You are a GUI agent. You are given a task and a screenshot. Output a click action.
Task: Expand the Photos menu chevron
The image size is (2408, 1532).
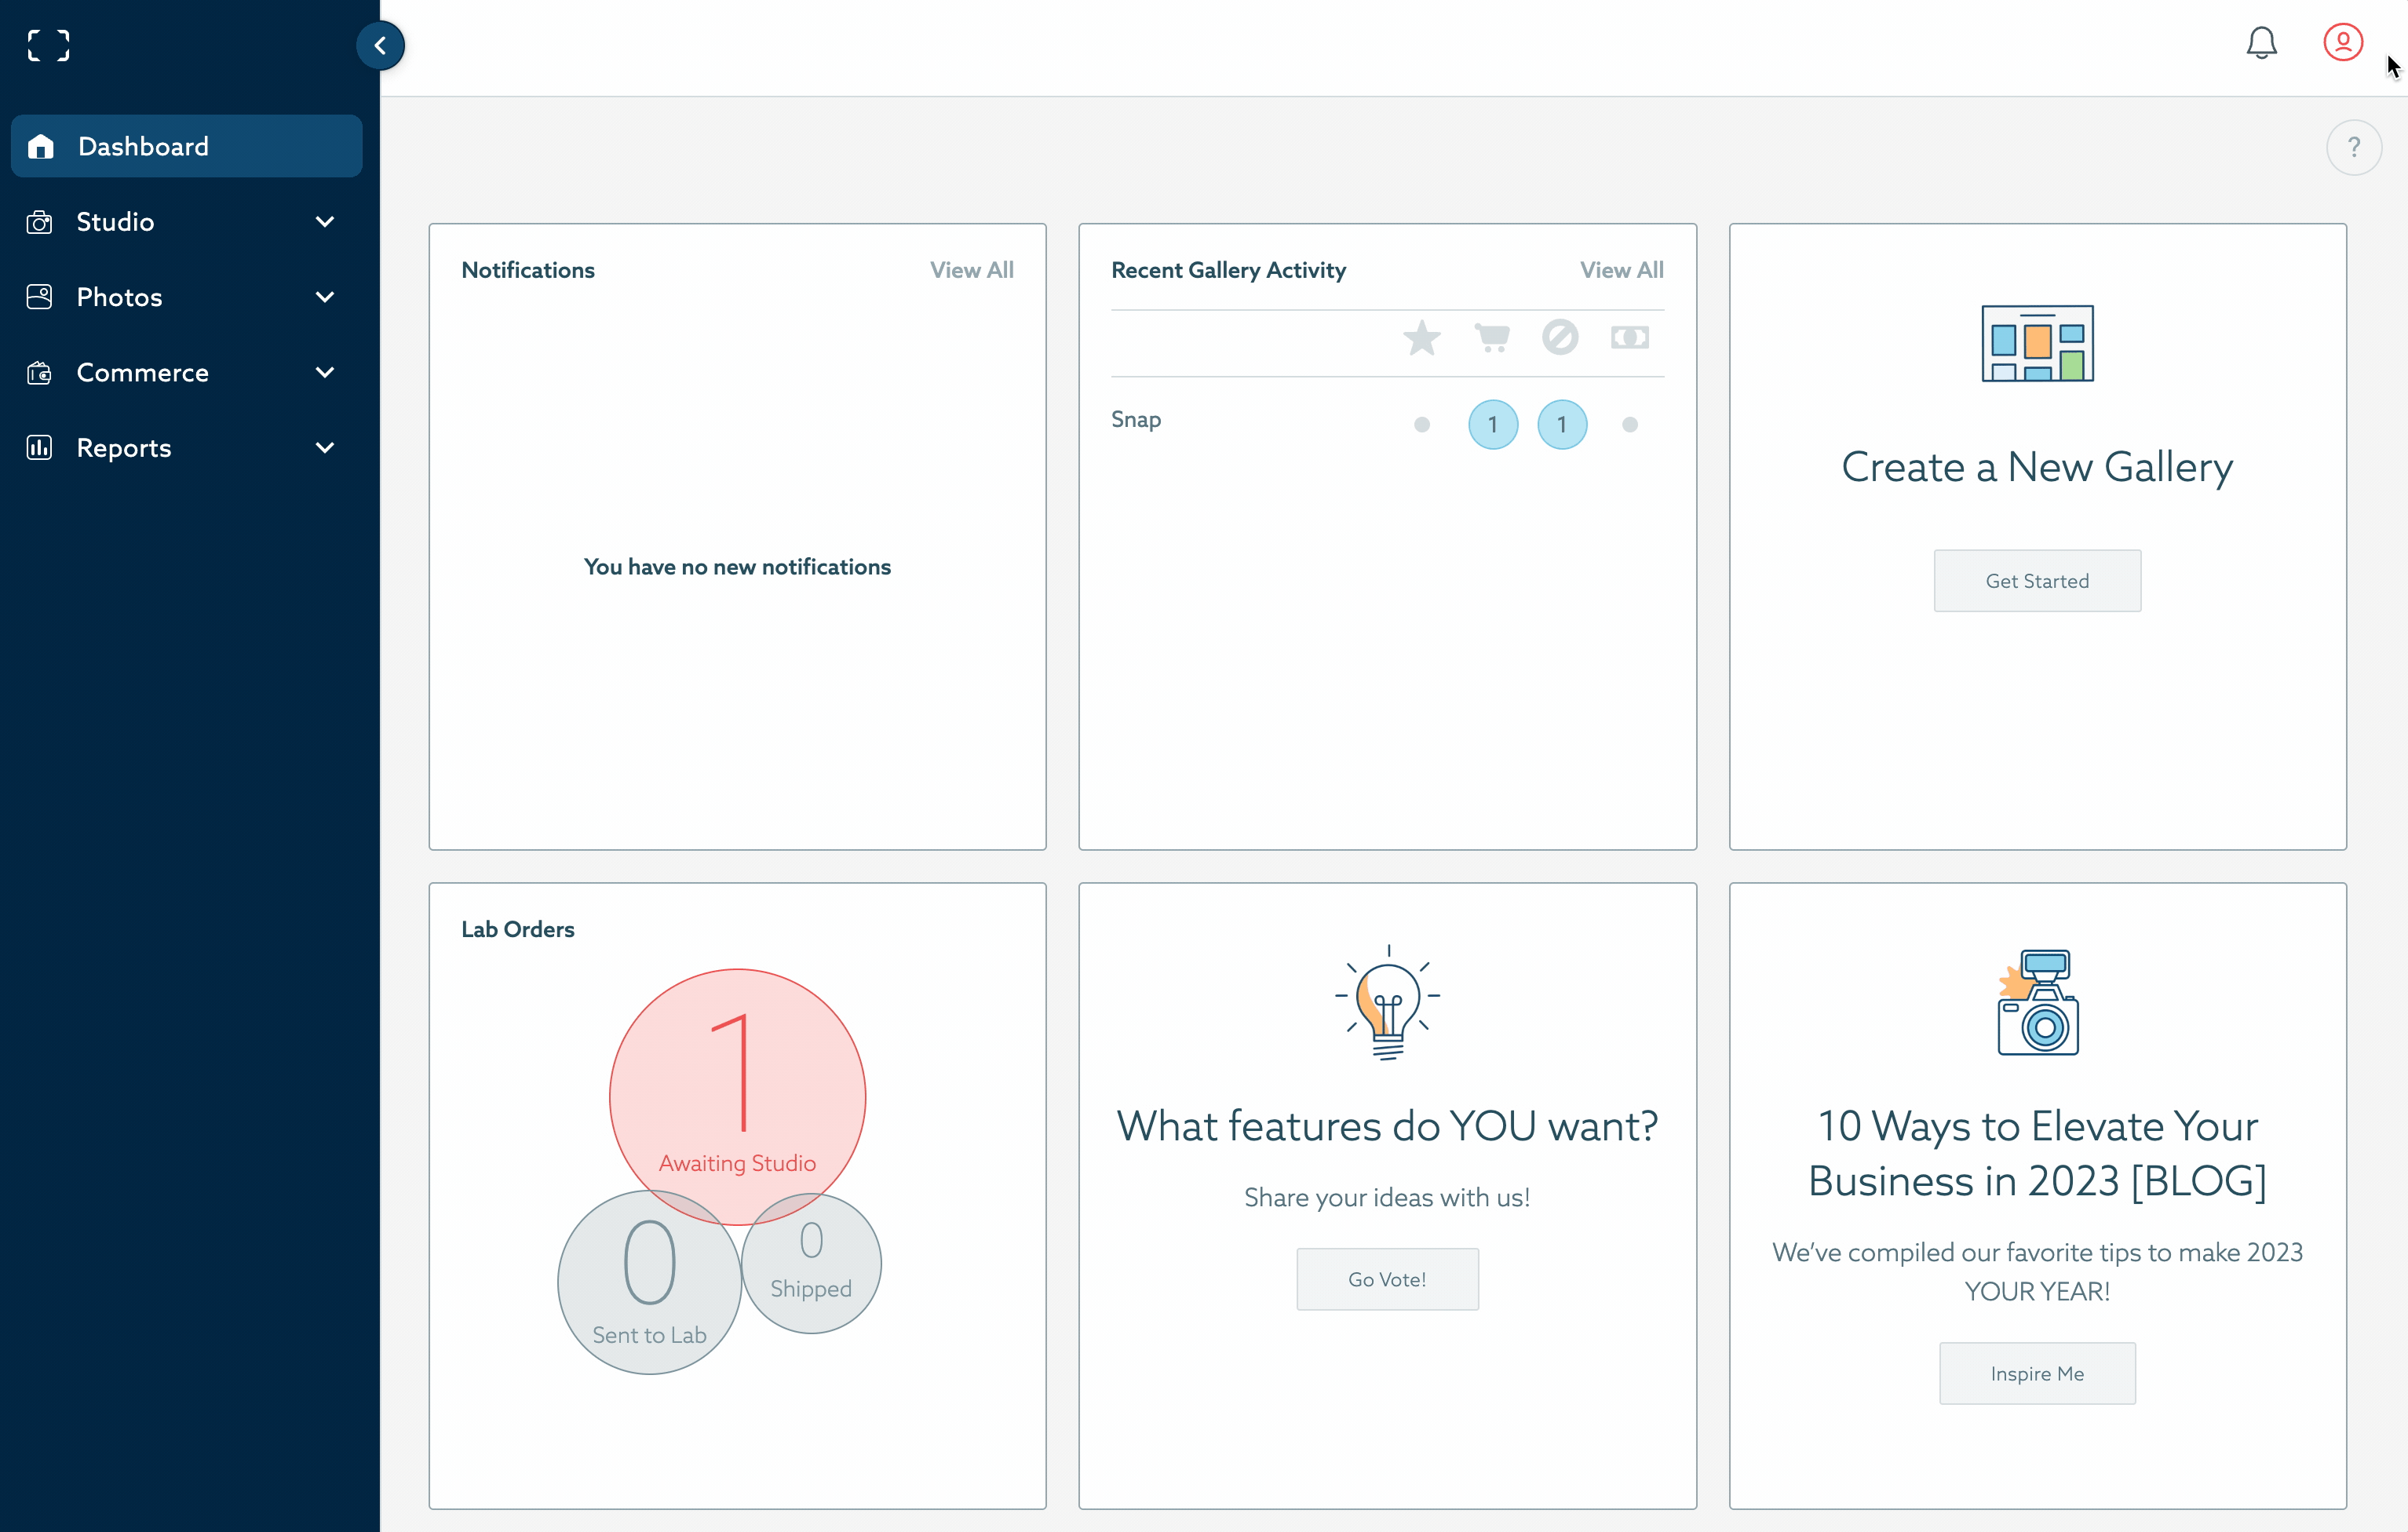click(325, 297)
